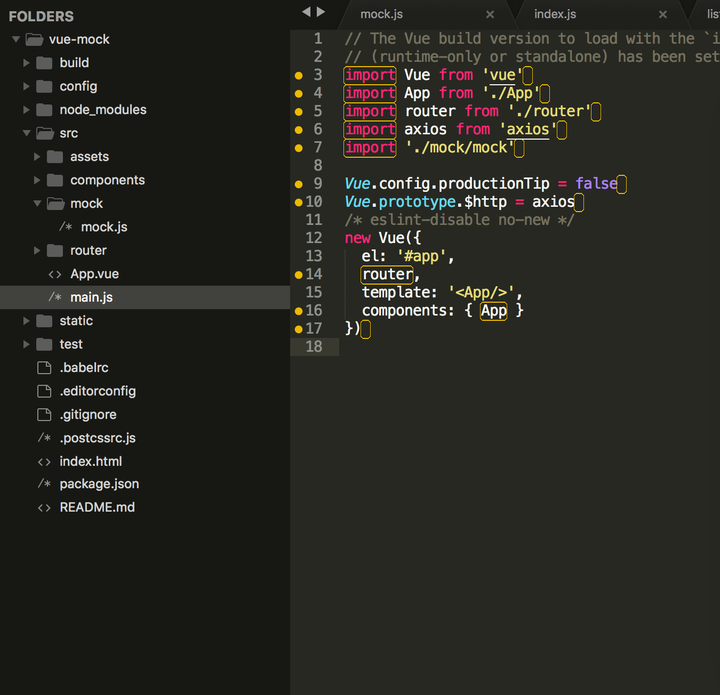Screen dimensions: 720x695
Task: Click the lint marker on line 7
Action: [298, 148]
